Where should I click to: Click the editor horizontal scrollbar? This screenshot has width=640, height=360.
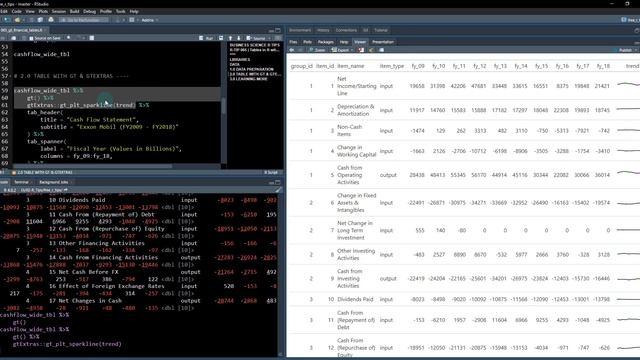tap(93, 166)
